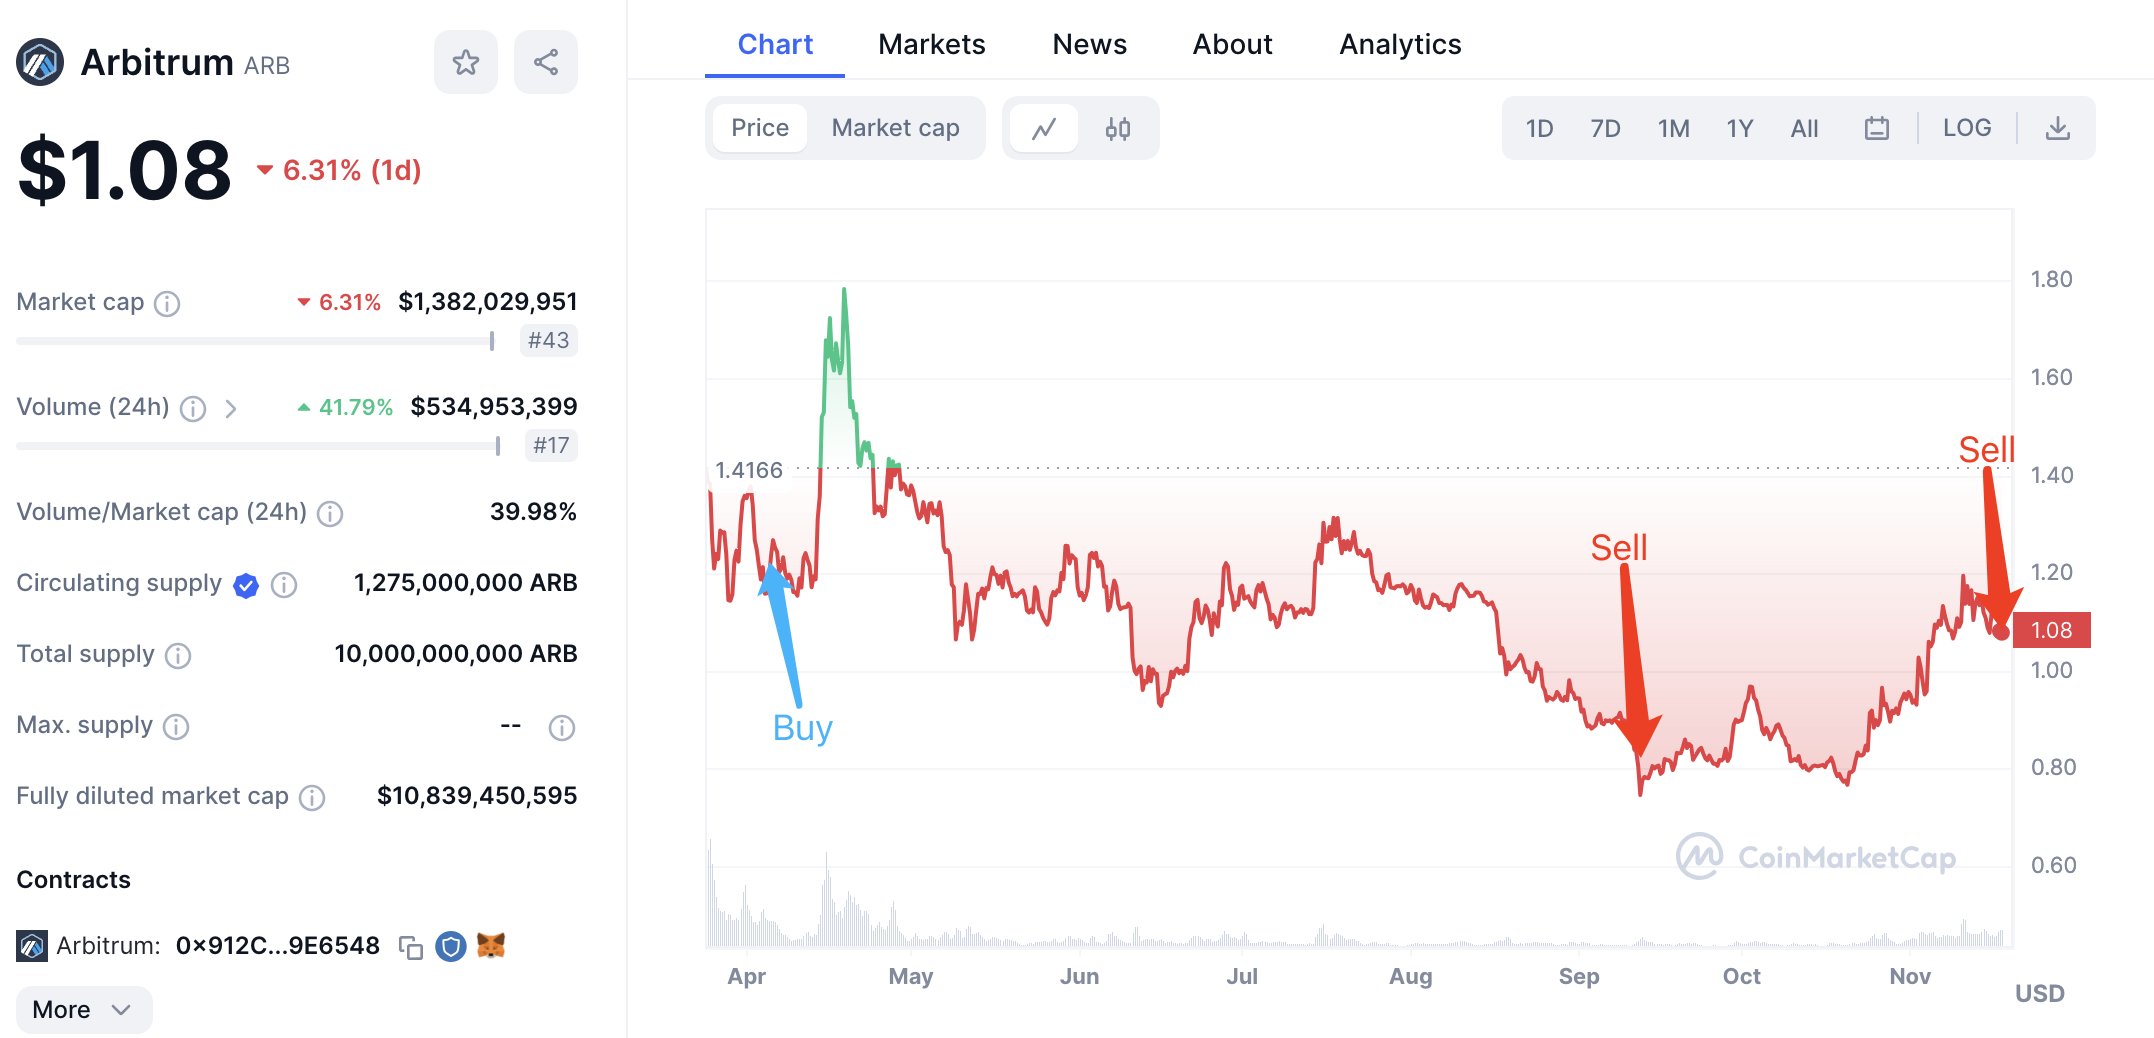Click the market cap rank progress bar
2154x1038 pixels.
pyautogui.click(x=255, y=342)
